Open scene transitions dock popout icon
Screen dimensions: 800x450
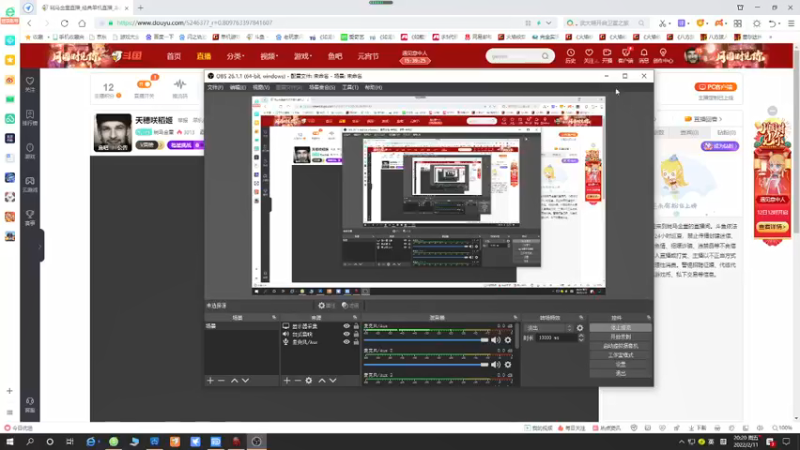click(581, 318)
